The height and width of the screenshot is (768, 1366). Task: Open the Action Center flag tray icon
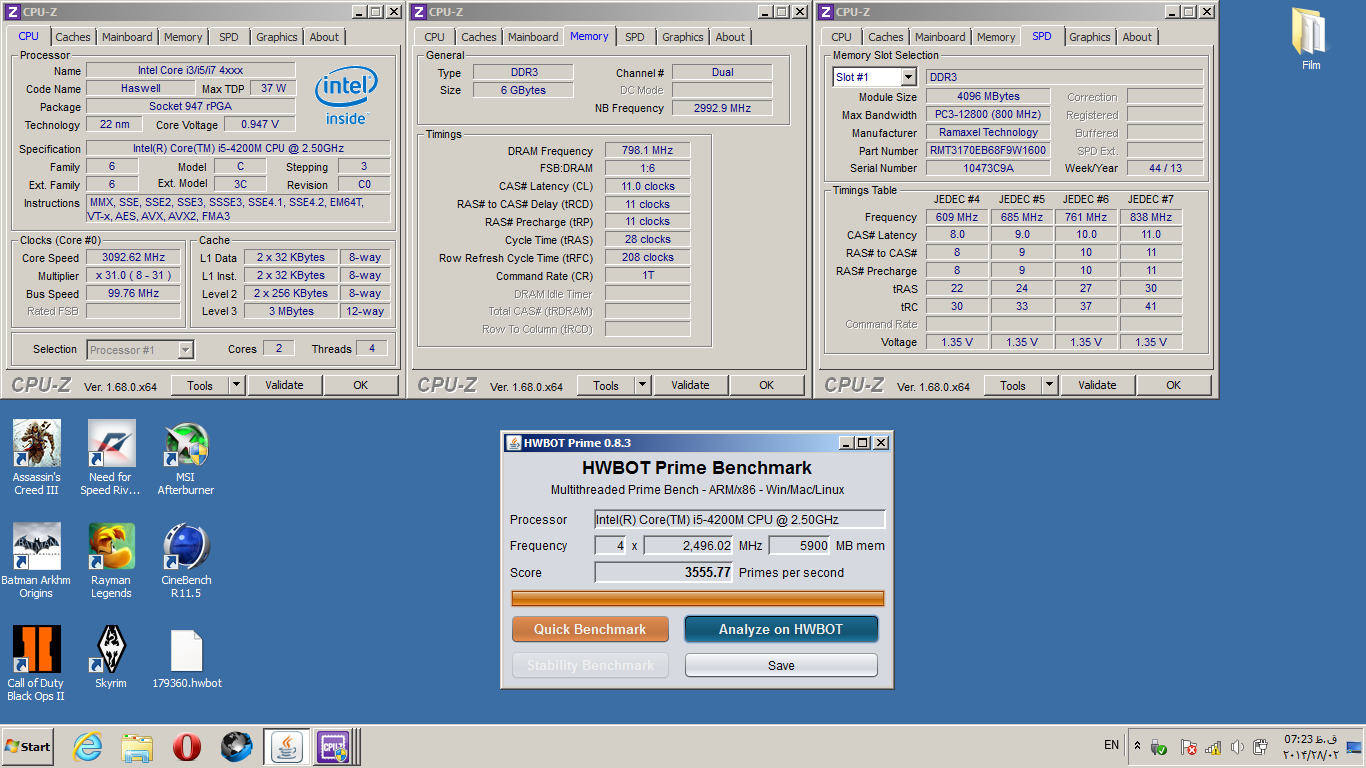click(x=1188, y=746)
